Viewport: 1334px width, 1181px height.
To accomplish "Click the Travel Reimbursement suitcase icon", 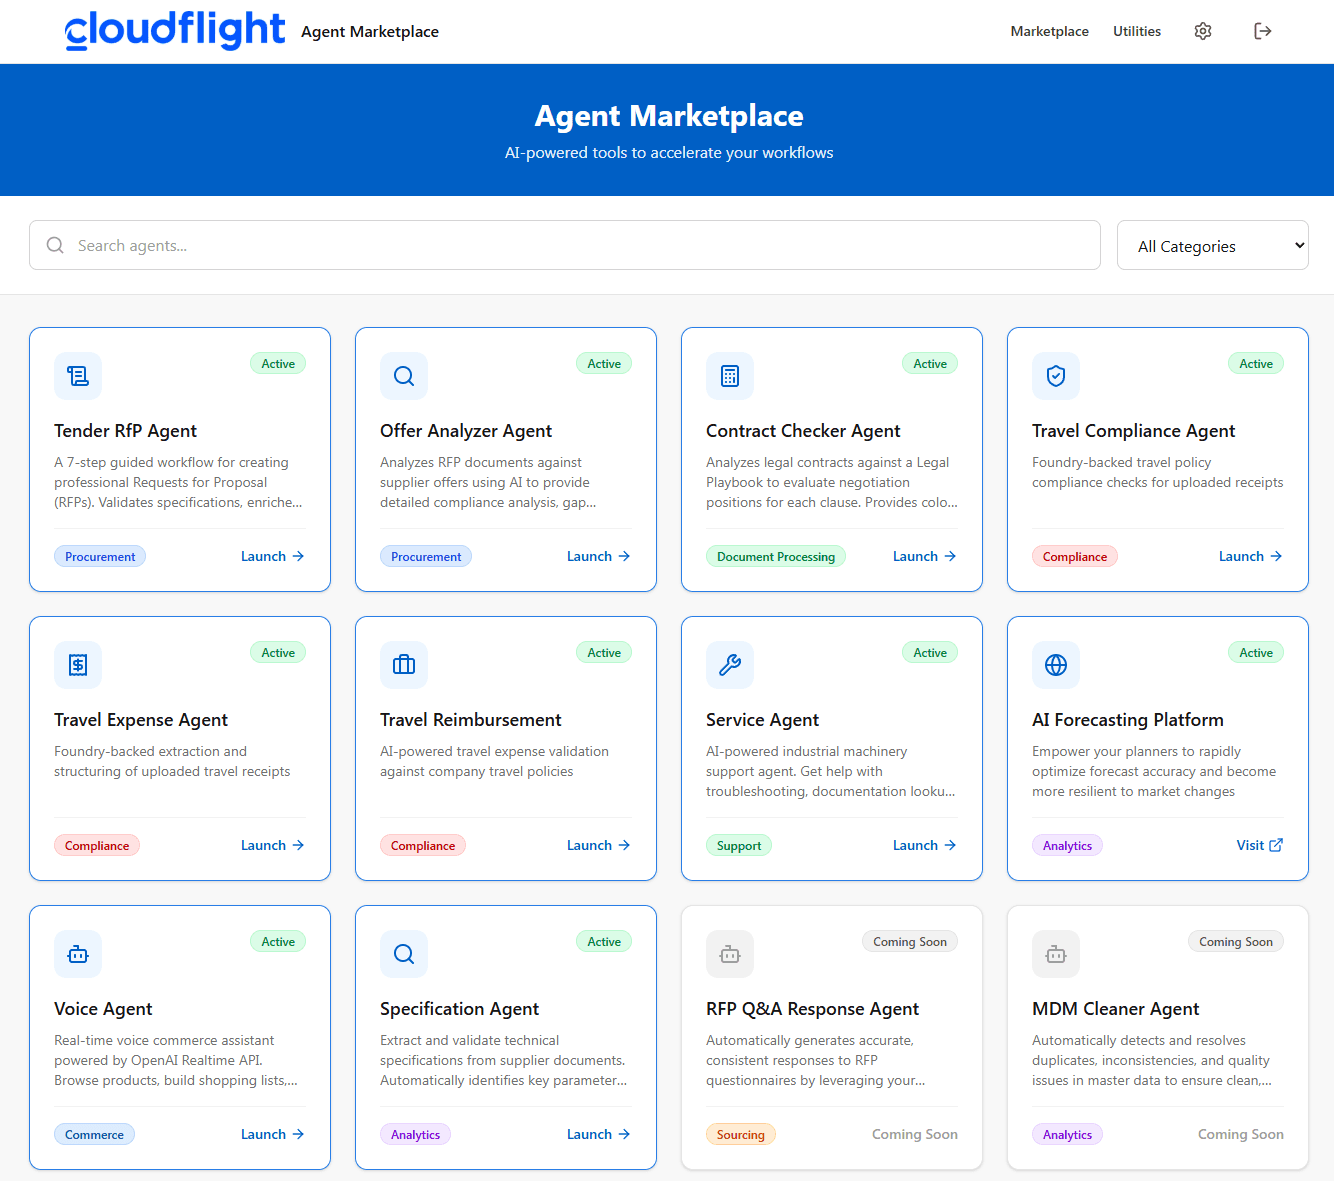I will click(404, 665).
